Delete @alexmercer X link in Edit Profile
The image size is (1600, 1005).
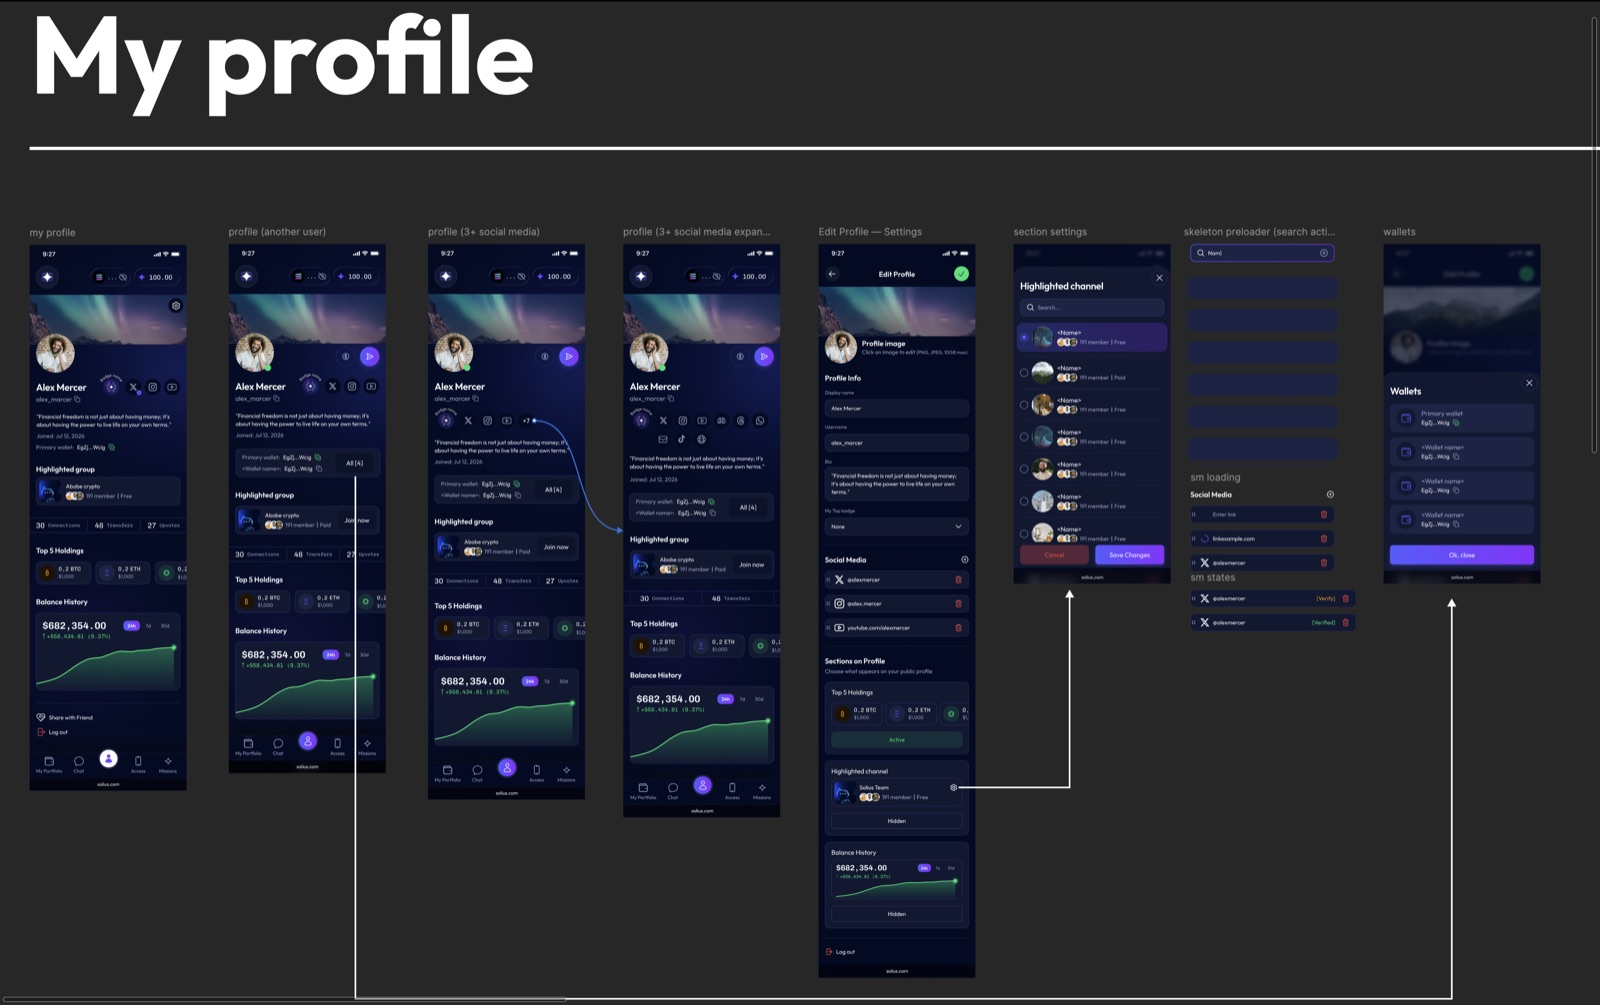958,580
